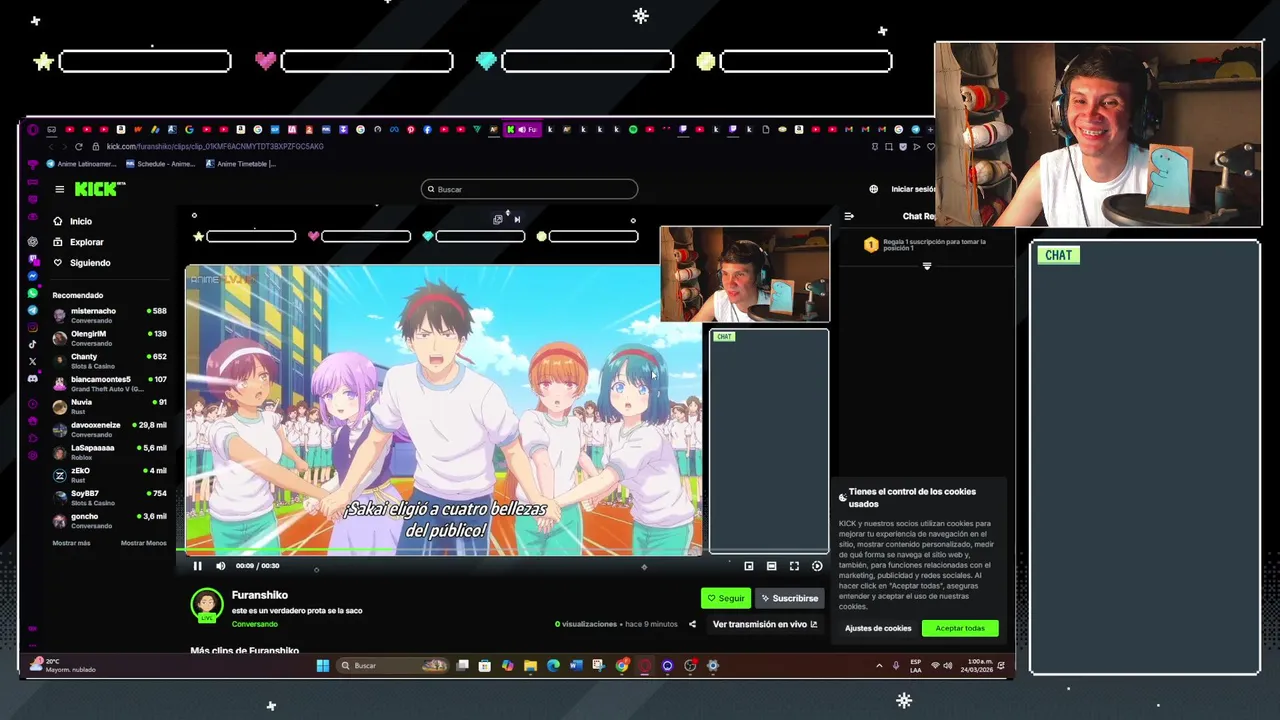Open ChatGPT icon in browser sidebar

(x=33, y=241)
